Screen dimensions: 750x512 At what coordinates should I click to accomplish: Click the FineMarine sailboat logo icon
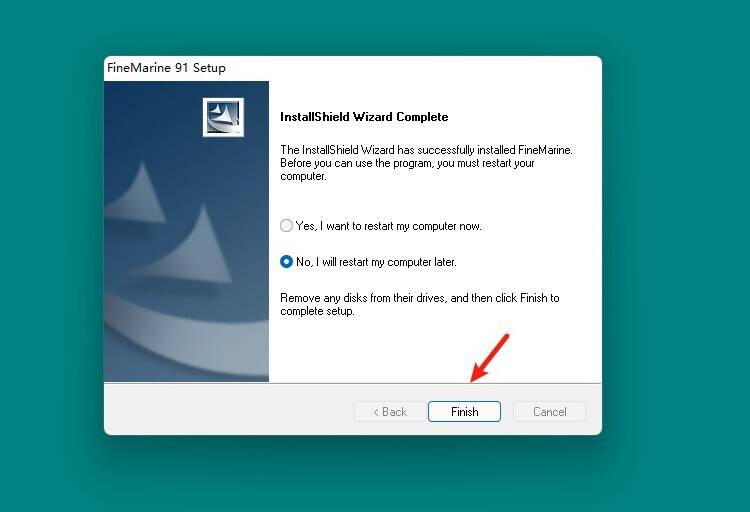(x=224, y=117)
